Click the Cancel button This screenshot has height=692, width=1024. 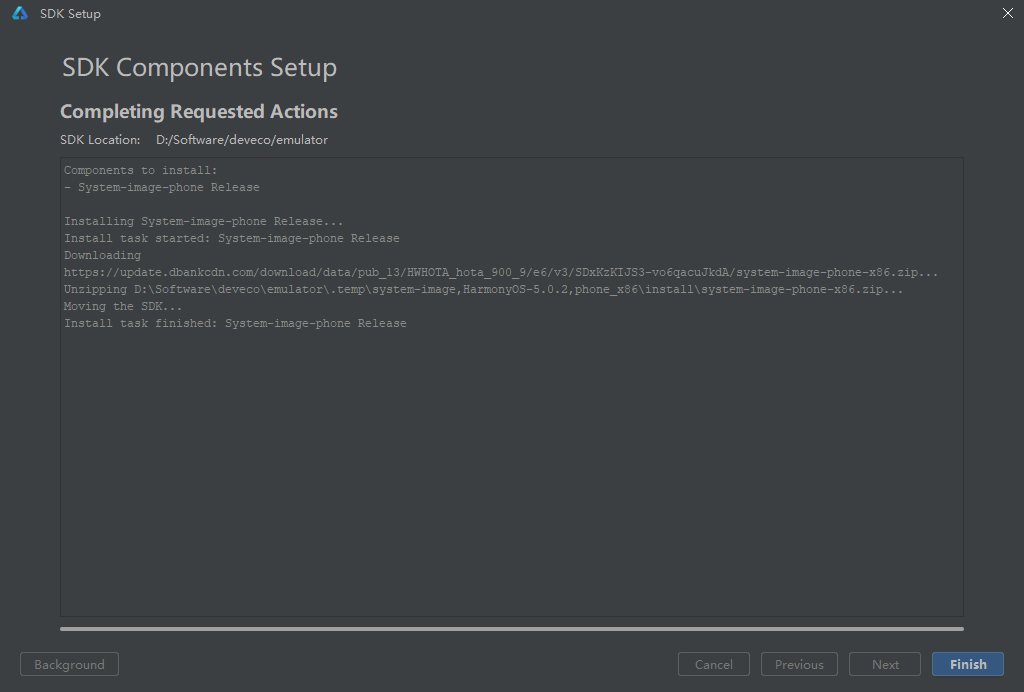tap(713, 664)
